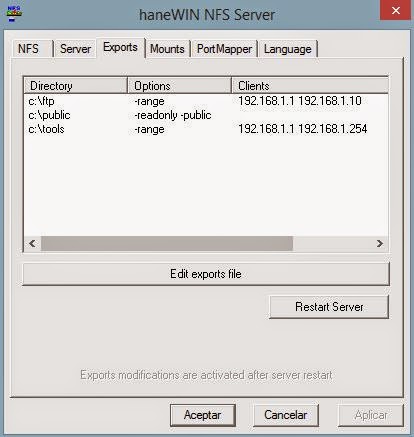Click the haneWIN NFS app icon in title bar
Image resolution: width=414 pixels, height=437 pixels.
point(14,14)
